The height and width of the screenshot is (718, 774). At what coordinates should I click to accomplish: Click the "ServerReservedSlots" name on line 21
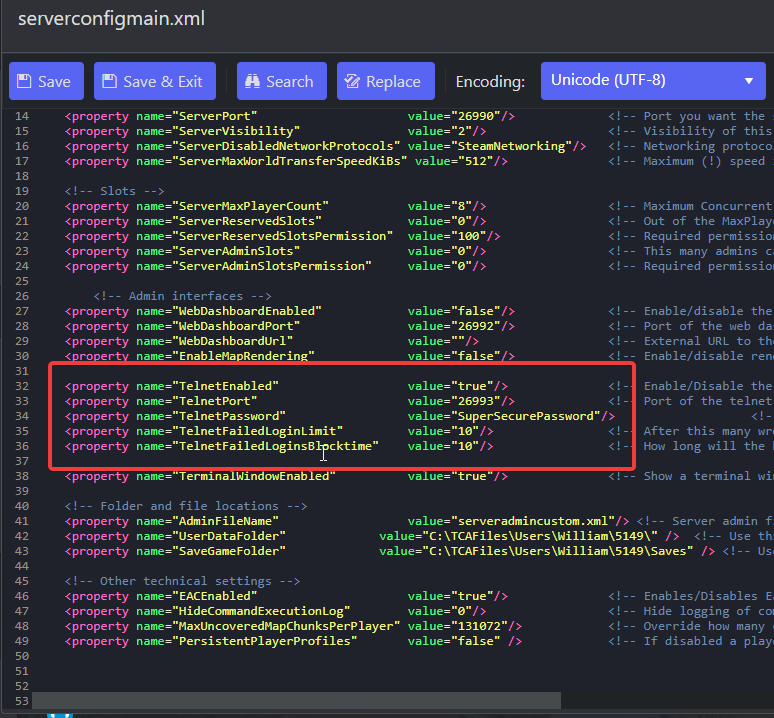pyautogui.click(x=246, y=222)
